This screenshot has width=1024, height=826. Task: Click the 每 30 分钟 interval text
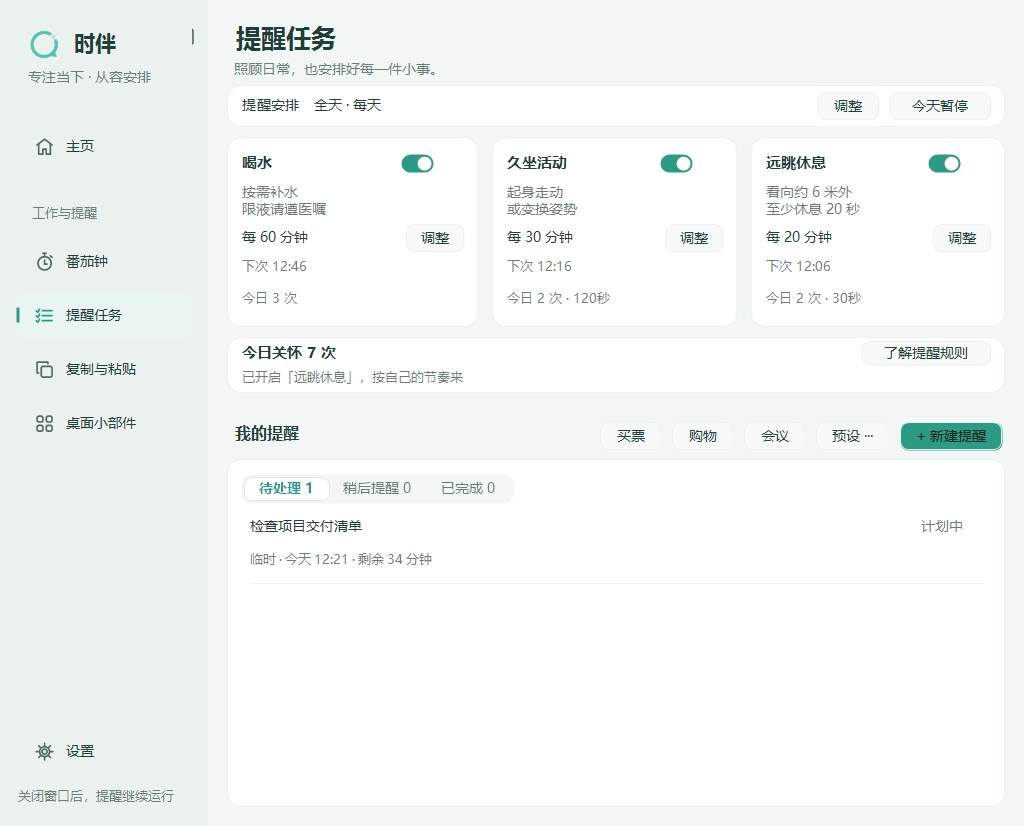pos(539,237)
